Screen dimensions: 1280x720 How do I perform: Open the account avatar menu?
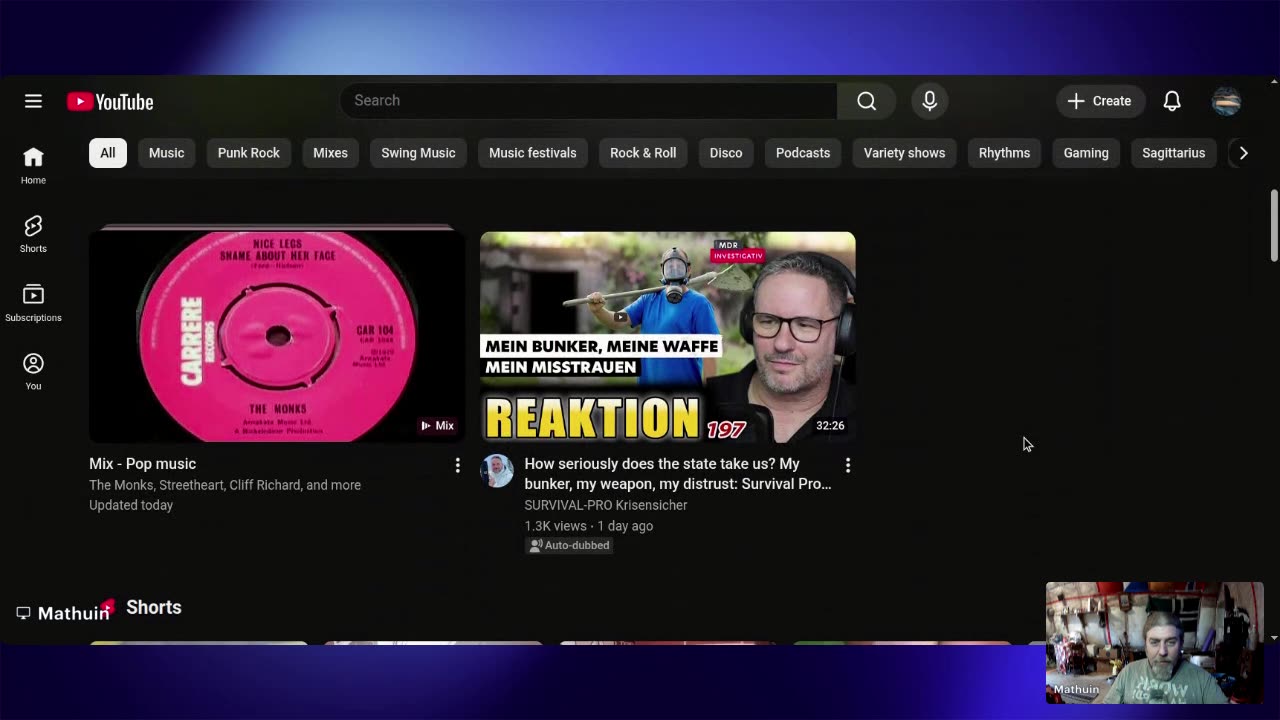pyautogui.click(x=1226, y=101)
